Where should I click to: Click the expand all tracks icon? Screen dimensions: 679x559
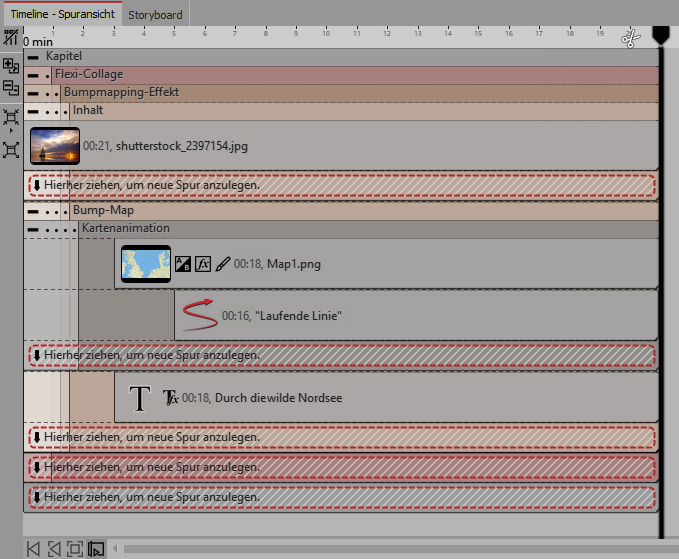tap(11, 66)
